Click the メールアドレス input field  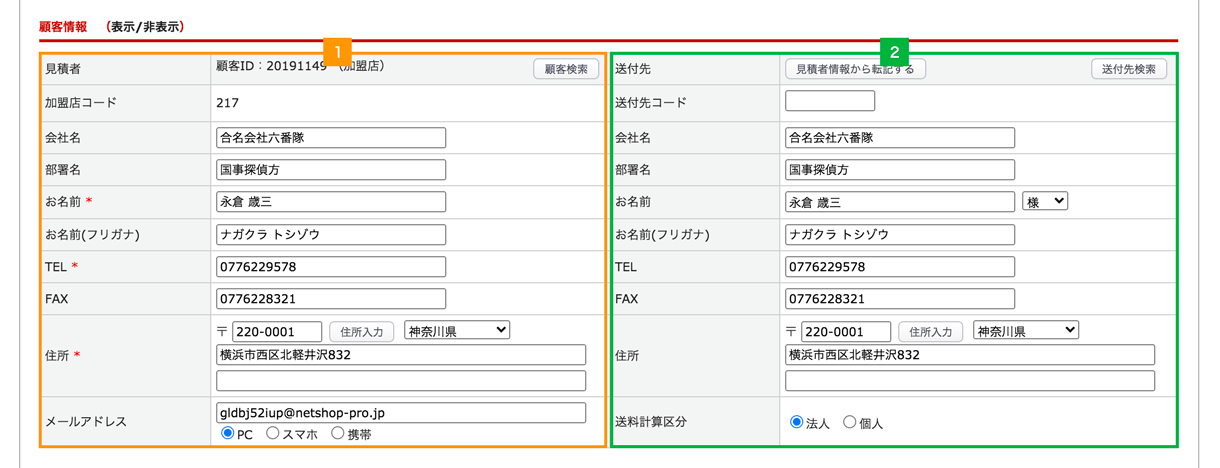(x=401, y=412)
